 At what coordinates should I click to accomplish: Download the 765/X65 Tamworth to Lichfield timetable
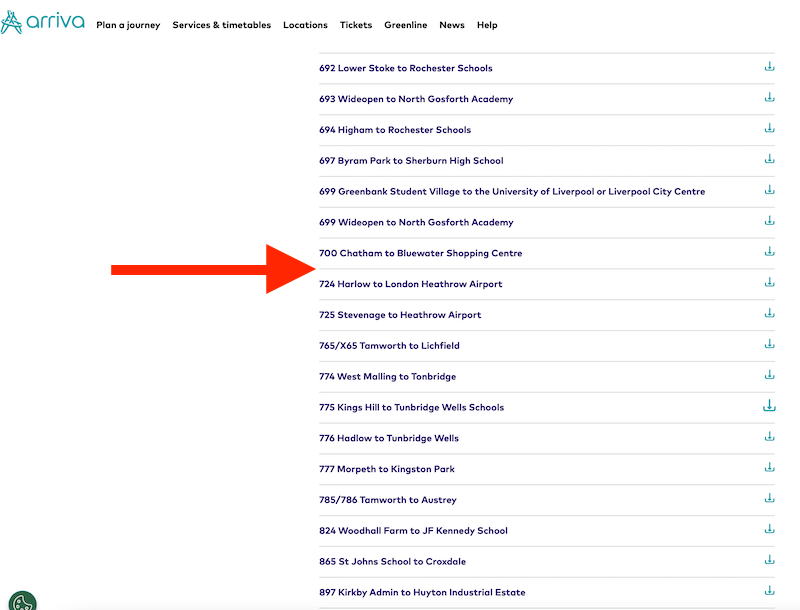point(769,345)
